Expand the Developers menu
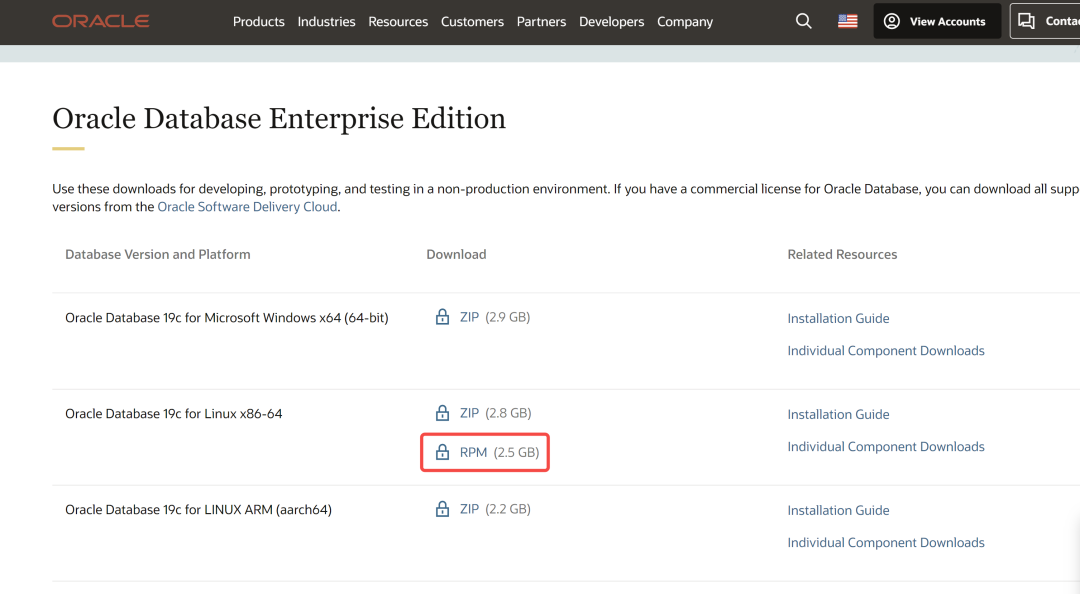 611,21
